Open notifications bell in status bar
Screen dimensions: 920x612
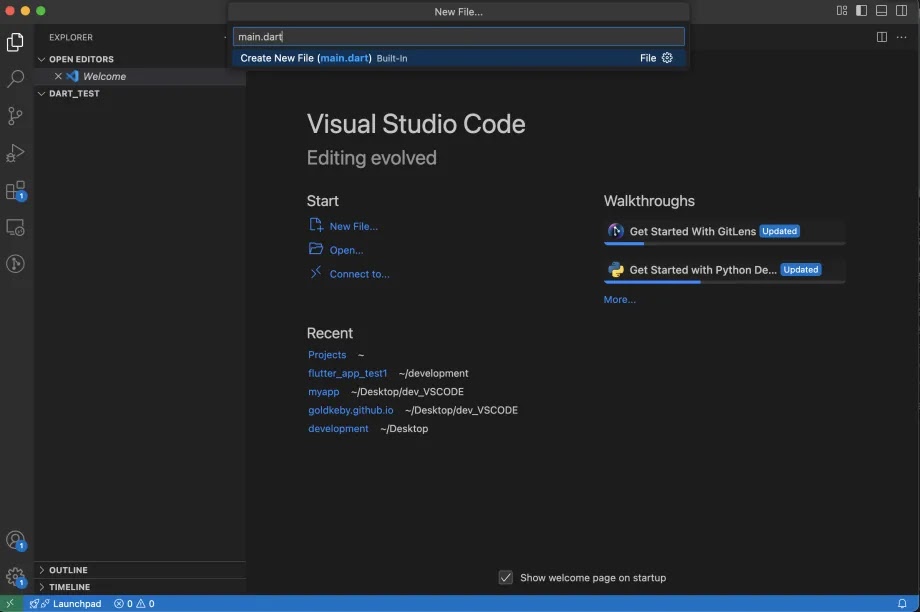click(x=902, y=603)
